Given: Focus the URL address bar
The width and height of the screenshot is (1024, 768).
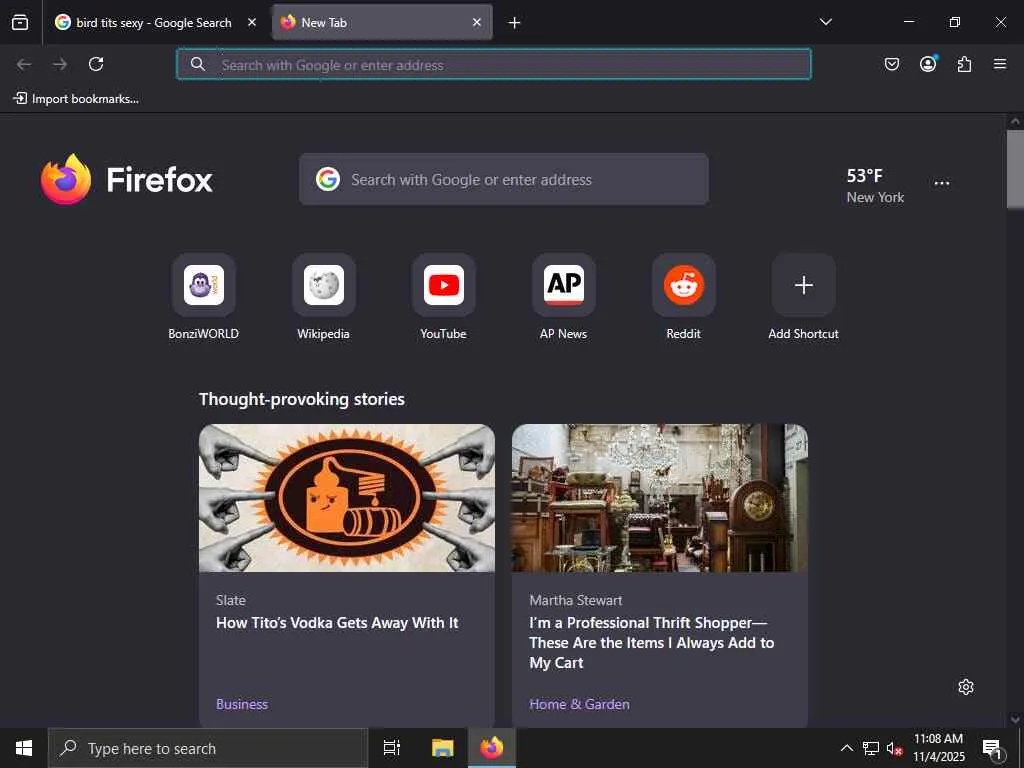Looking at the screenshot, I should coord(494,65).
